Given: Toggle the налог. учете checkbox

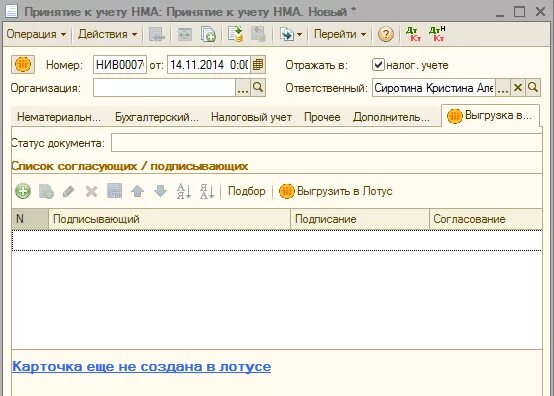Looking at the screenshot, I should [x=378, y=65].
